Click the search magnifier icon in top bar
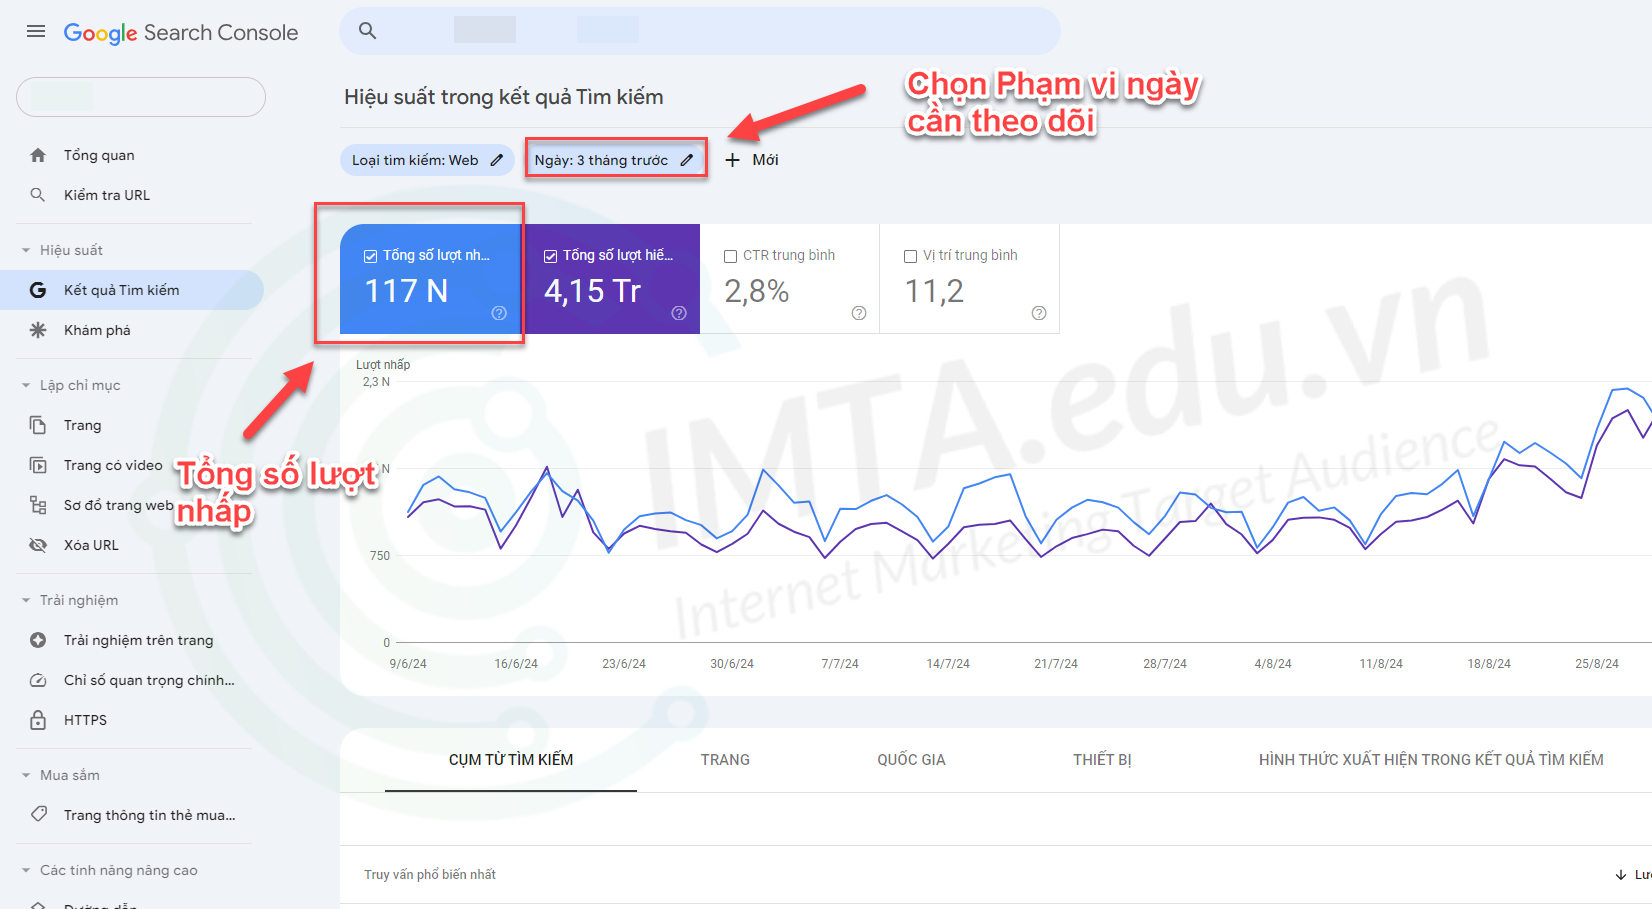1652x909 pixels. tap(368, 31)
